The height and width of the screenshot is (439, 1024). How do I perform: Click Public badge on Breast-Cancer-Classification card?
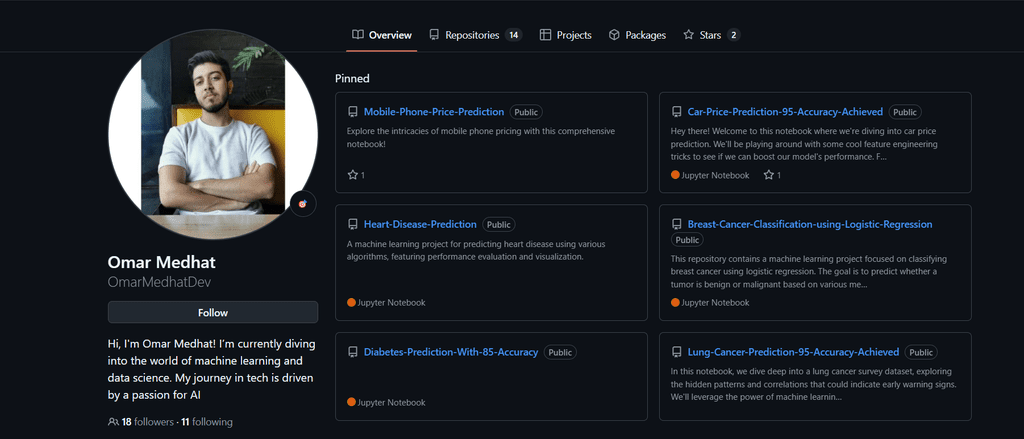688,240
